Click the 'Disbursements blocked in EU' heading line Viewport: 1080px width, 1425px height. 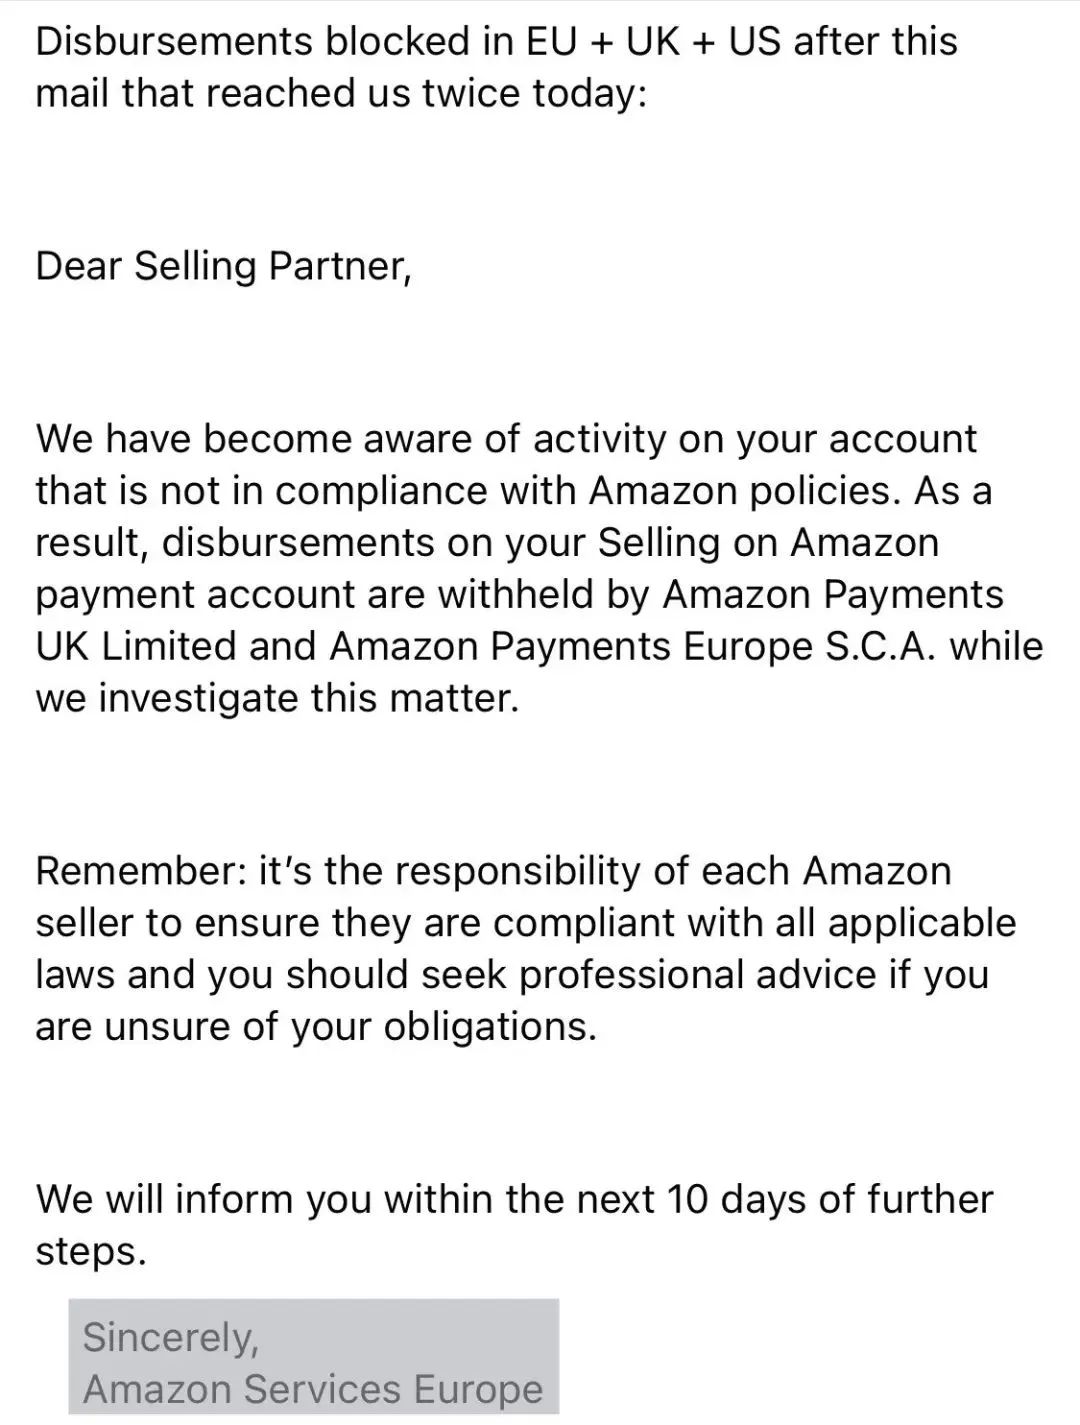[x=496, y=41]
